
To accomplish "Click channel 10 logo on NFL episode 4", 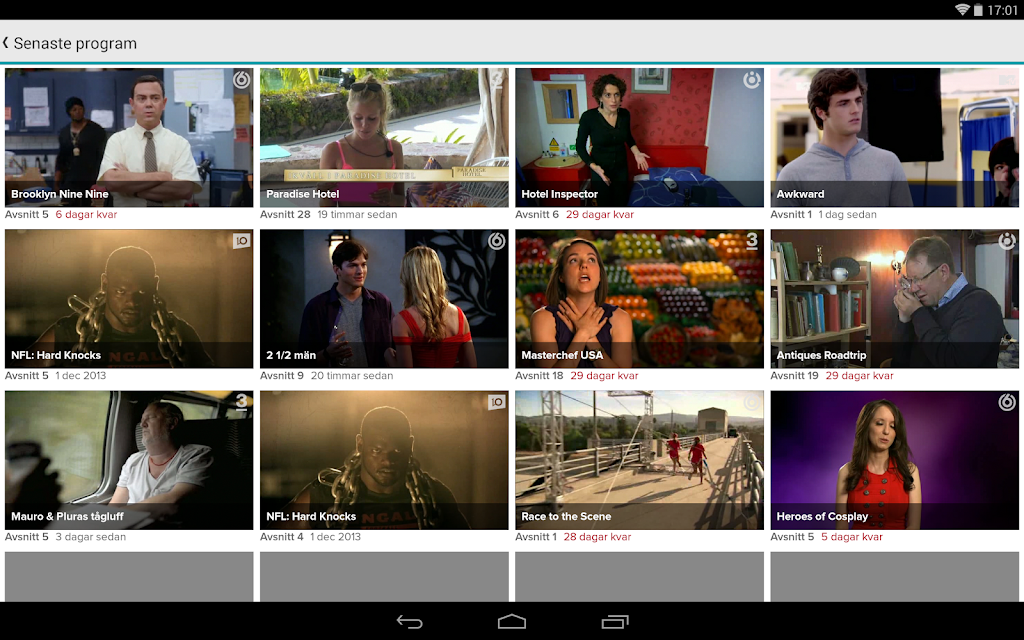I will click(497, 402).
